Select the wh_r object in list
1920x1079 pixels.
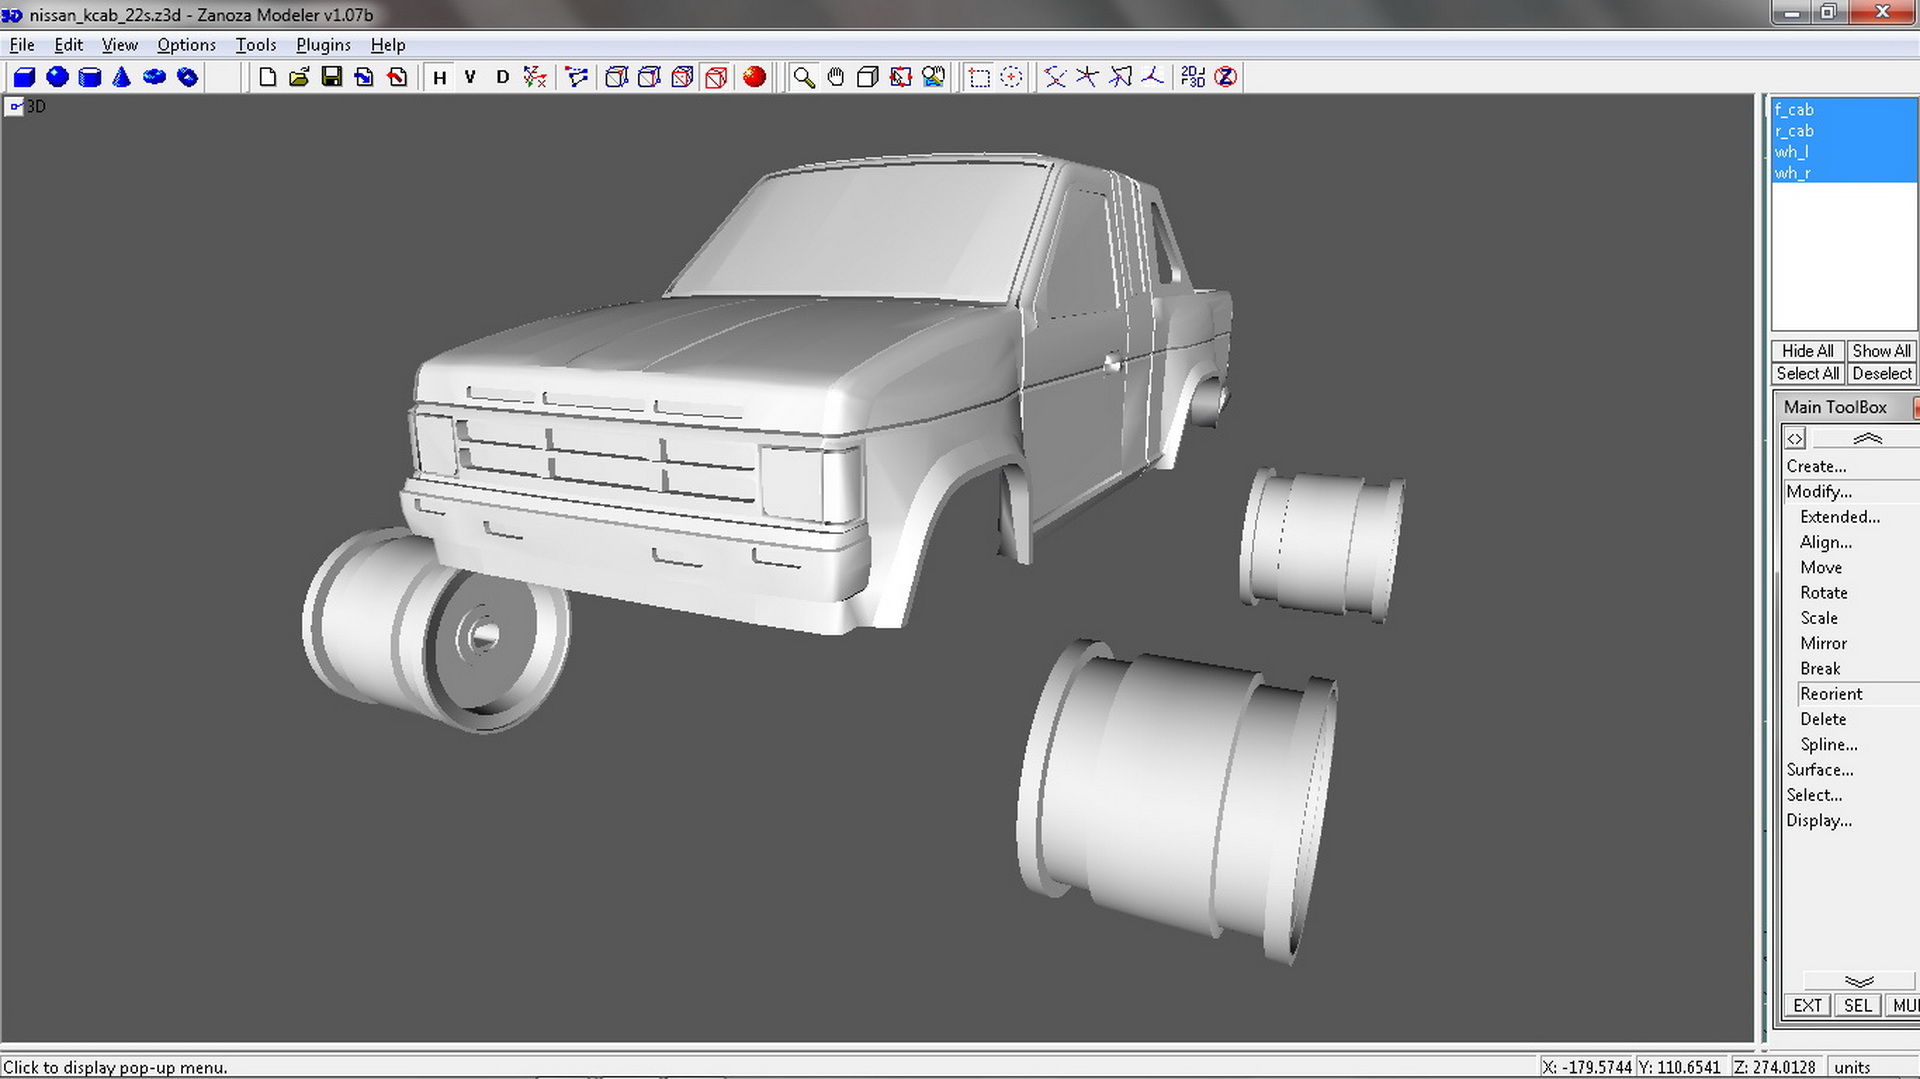(1844, 173)
